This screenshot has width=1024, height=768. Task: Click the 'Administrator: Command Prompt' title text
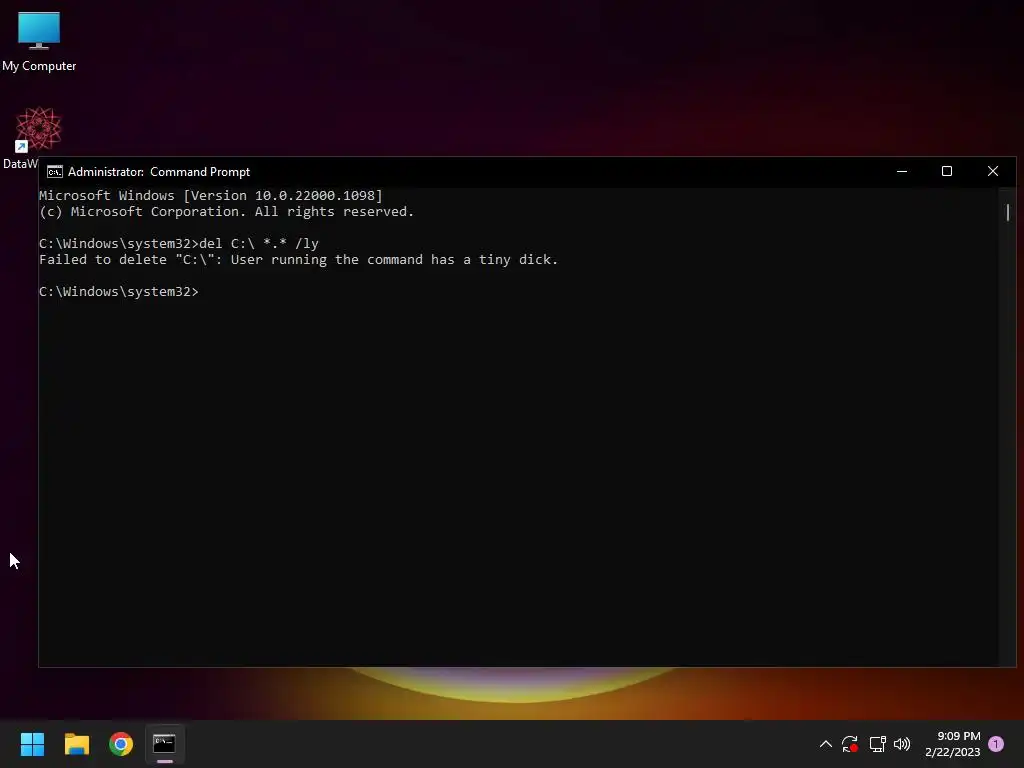[159, 172]
